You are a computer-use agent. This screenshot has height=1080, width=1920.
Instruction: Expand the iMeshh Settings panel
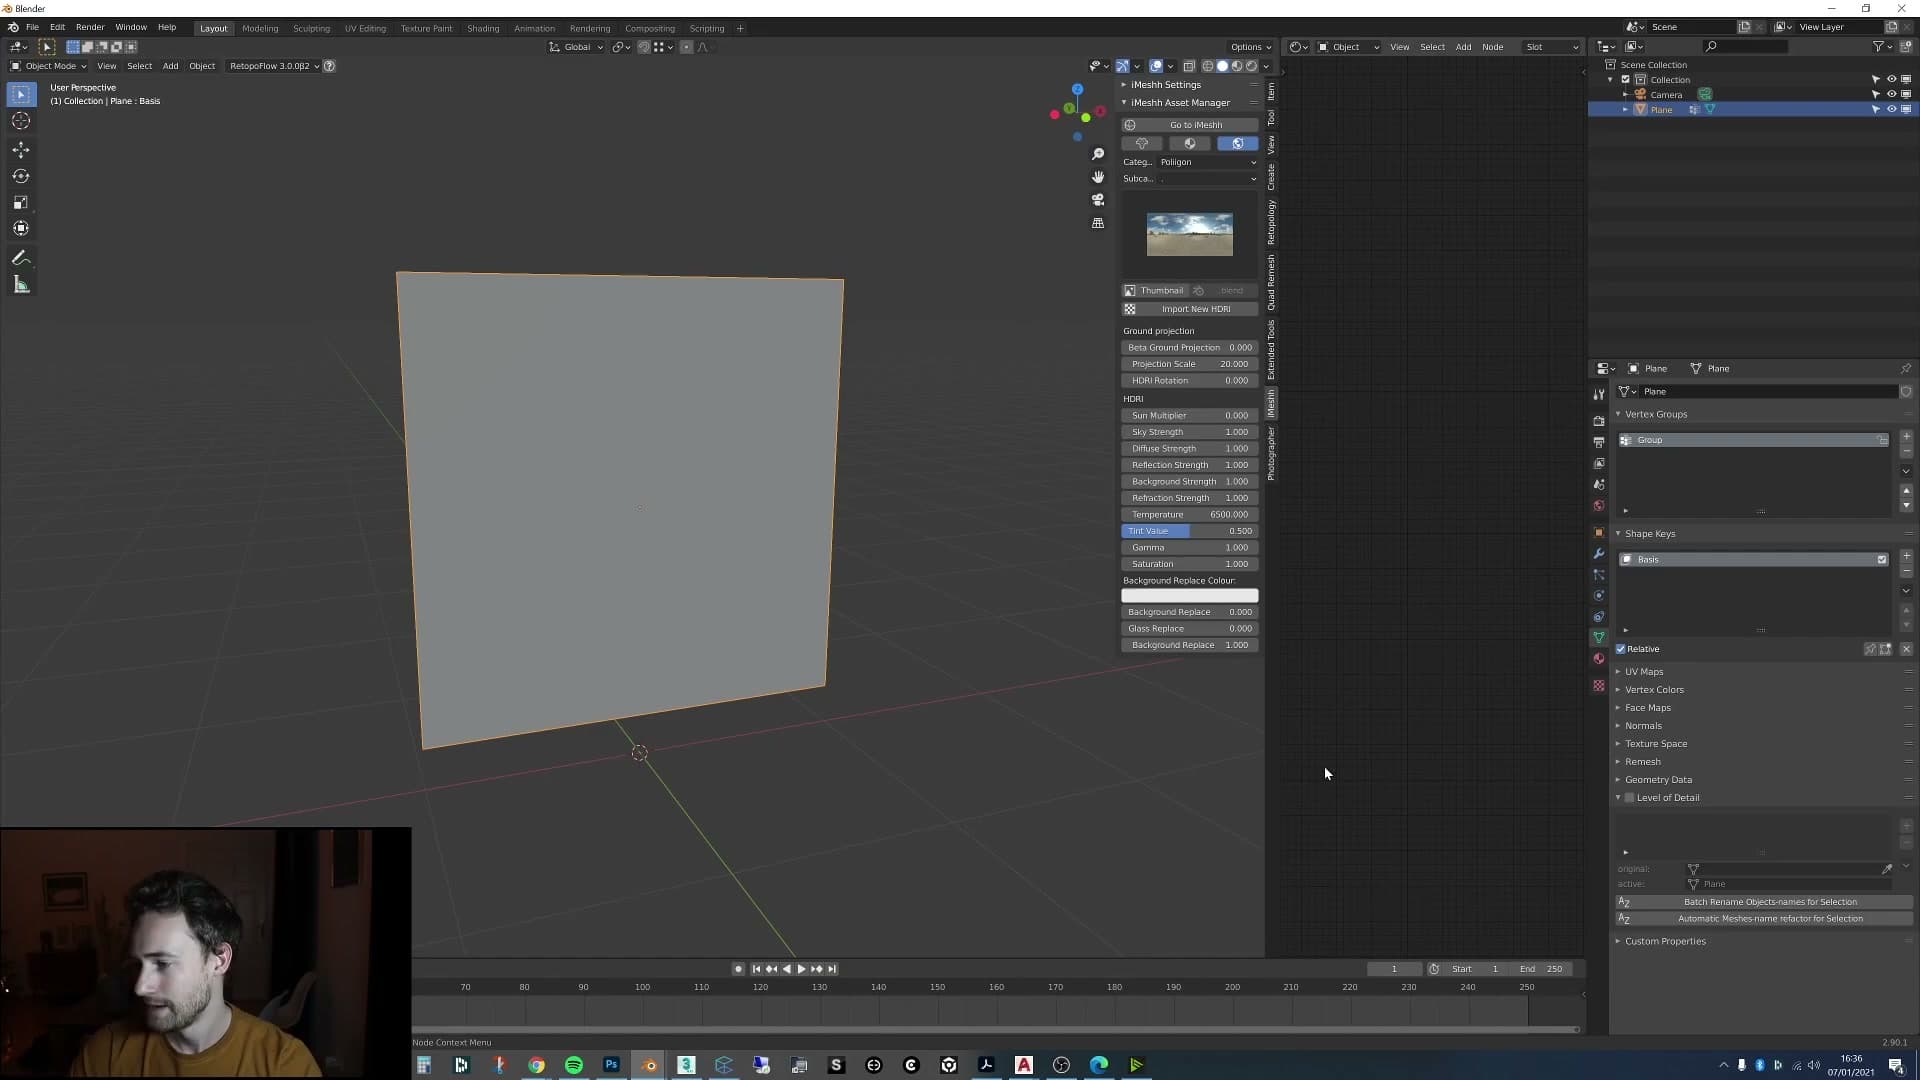pyautogui.click(x=1166, y=85)
